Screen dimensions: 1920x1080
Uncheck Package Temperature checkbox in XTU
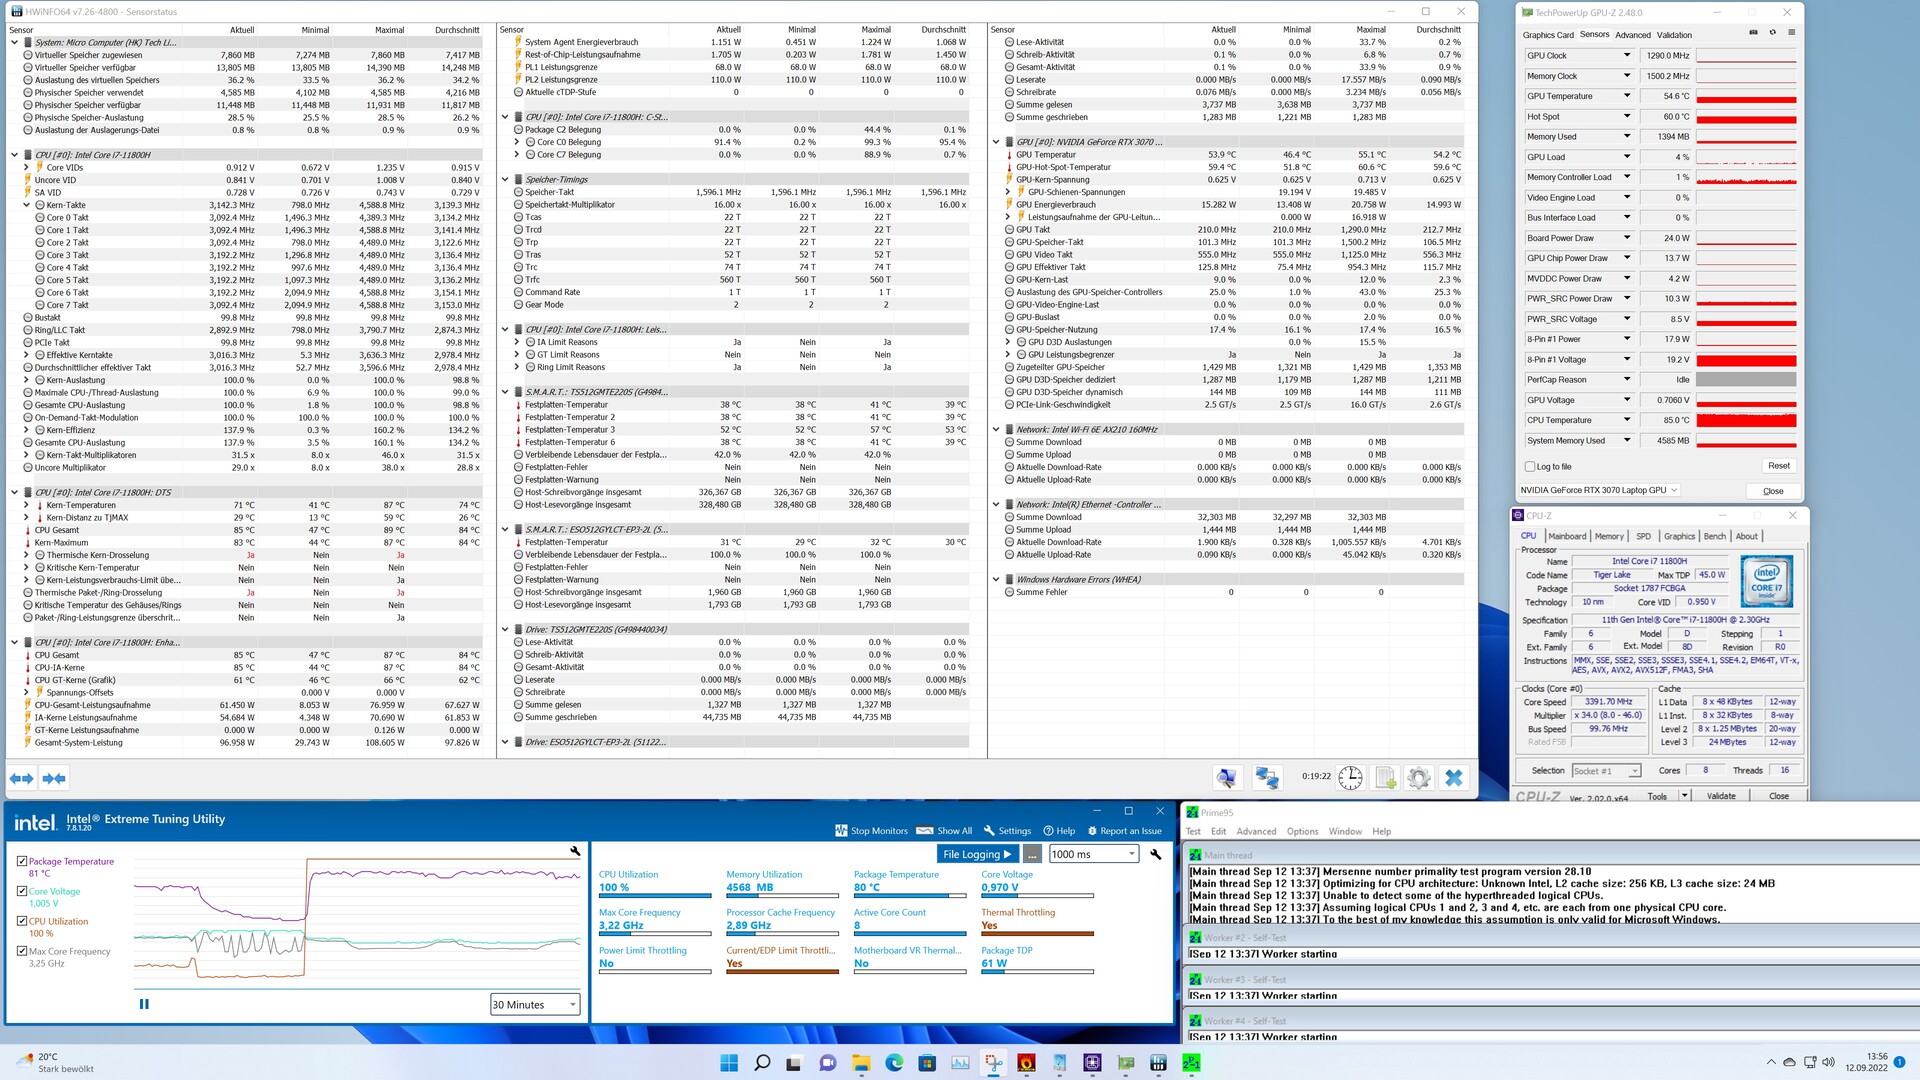pyautogui.click(x=22, y=861)
